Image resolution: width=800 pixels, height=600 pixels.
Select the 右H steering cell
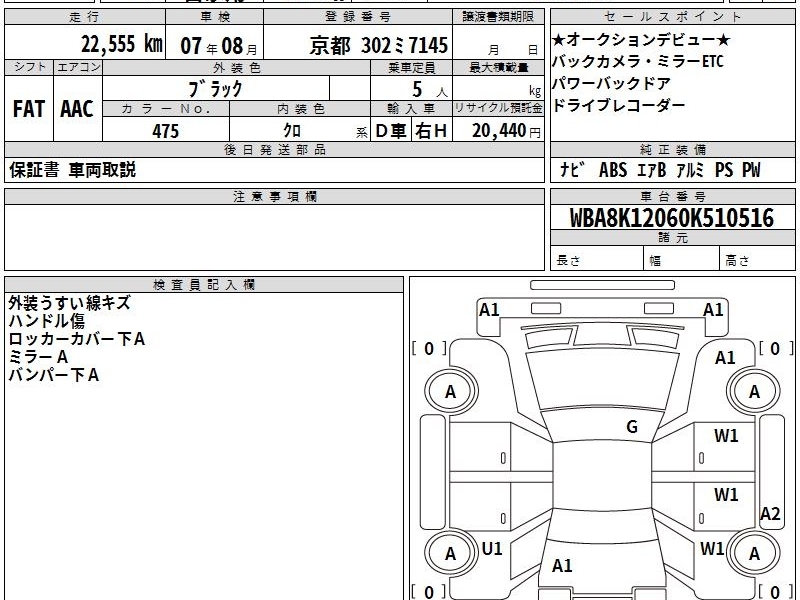pyautogui.click(x=431, y=131)
